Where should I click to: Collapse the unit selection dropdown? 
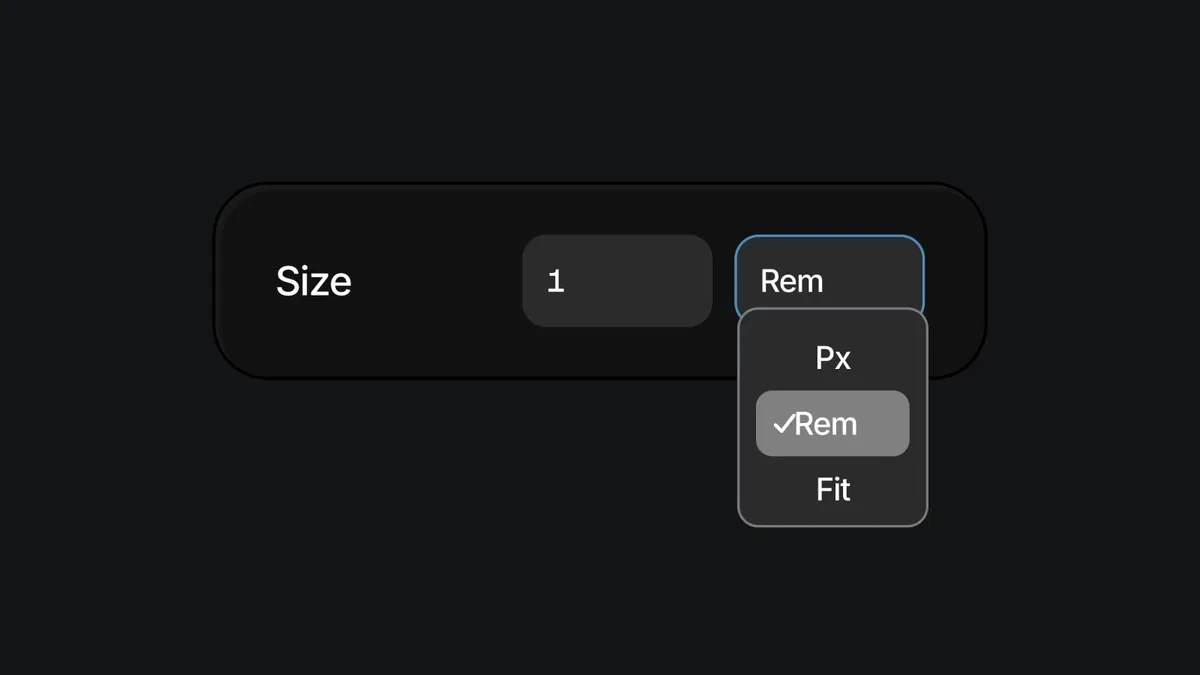pyautogui.click(x=829, y=274)
